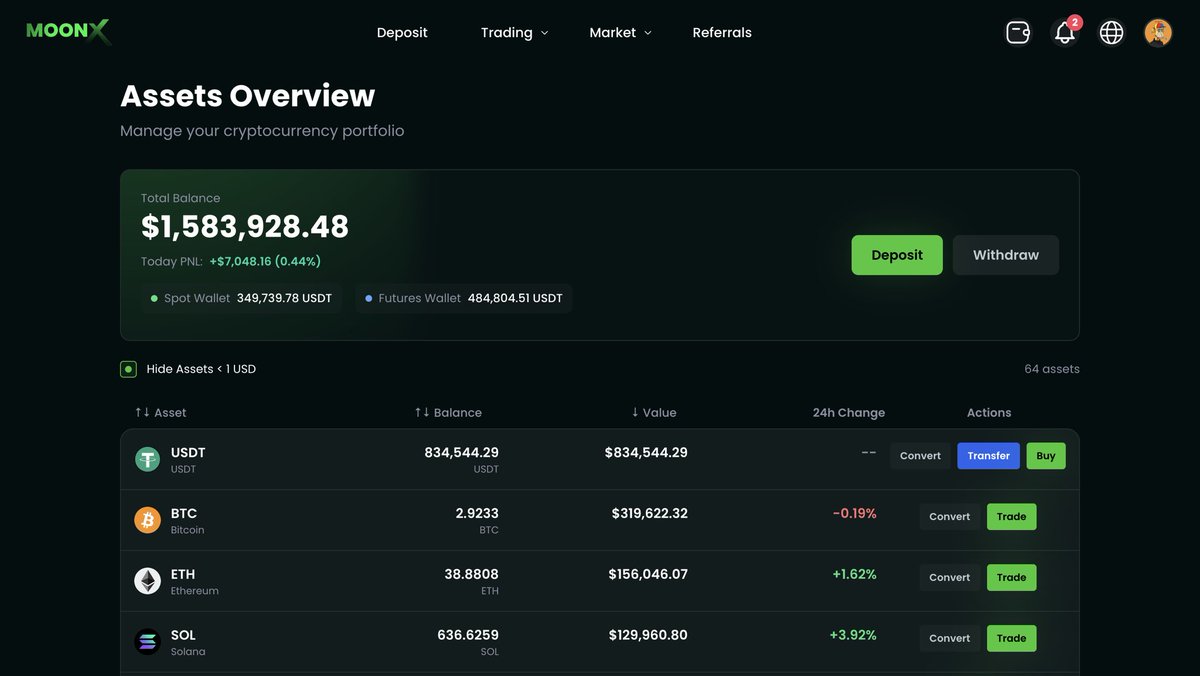The image size is (1200, 676).
Task: Sort by Balance column arrows
Action: [422, 413]
